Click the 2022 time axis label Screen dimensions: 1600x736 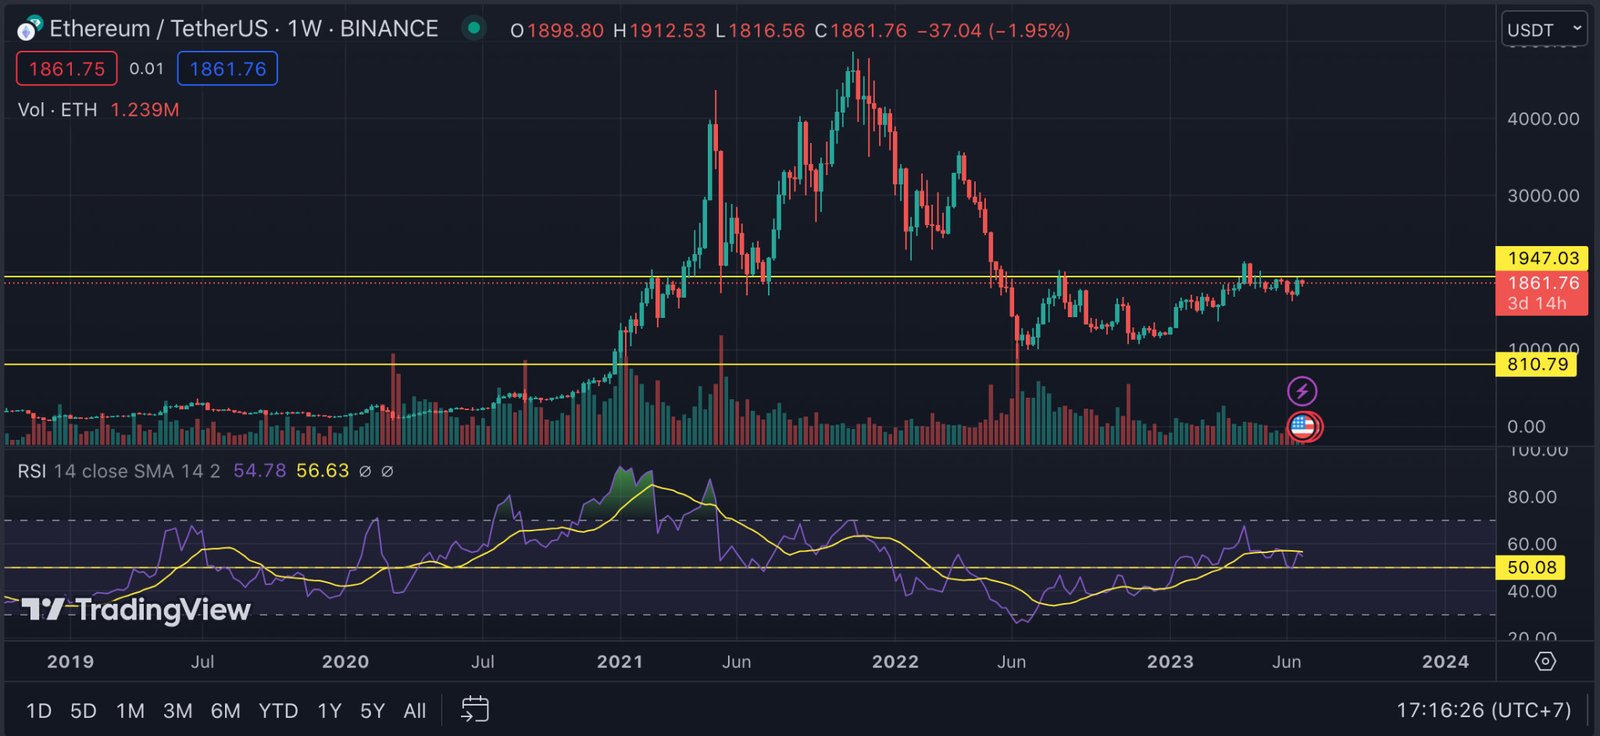point(895,662)
